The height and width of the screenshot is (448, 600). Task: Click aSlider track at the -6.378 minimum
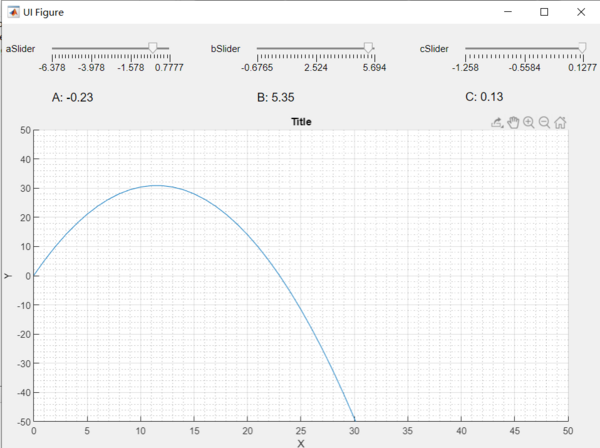(52, 48)
